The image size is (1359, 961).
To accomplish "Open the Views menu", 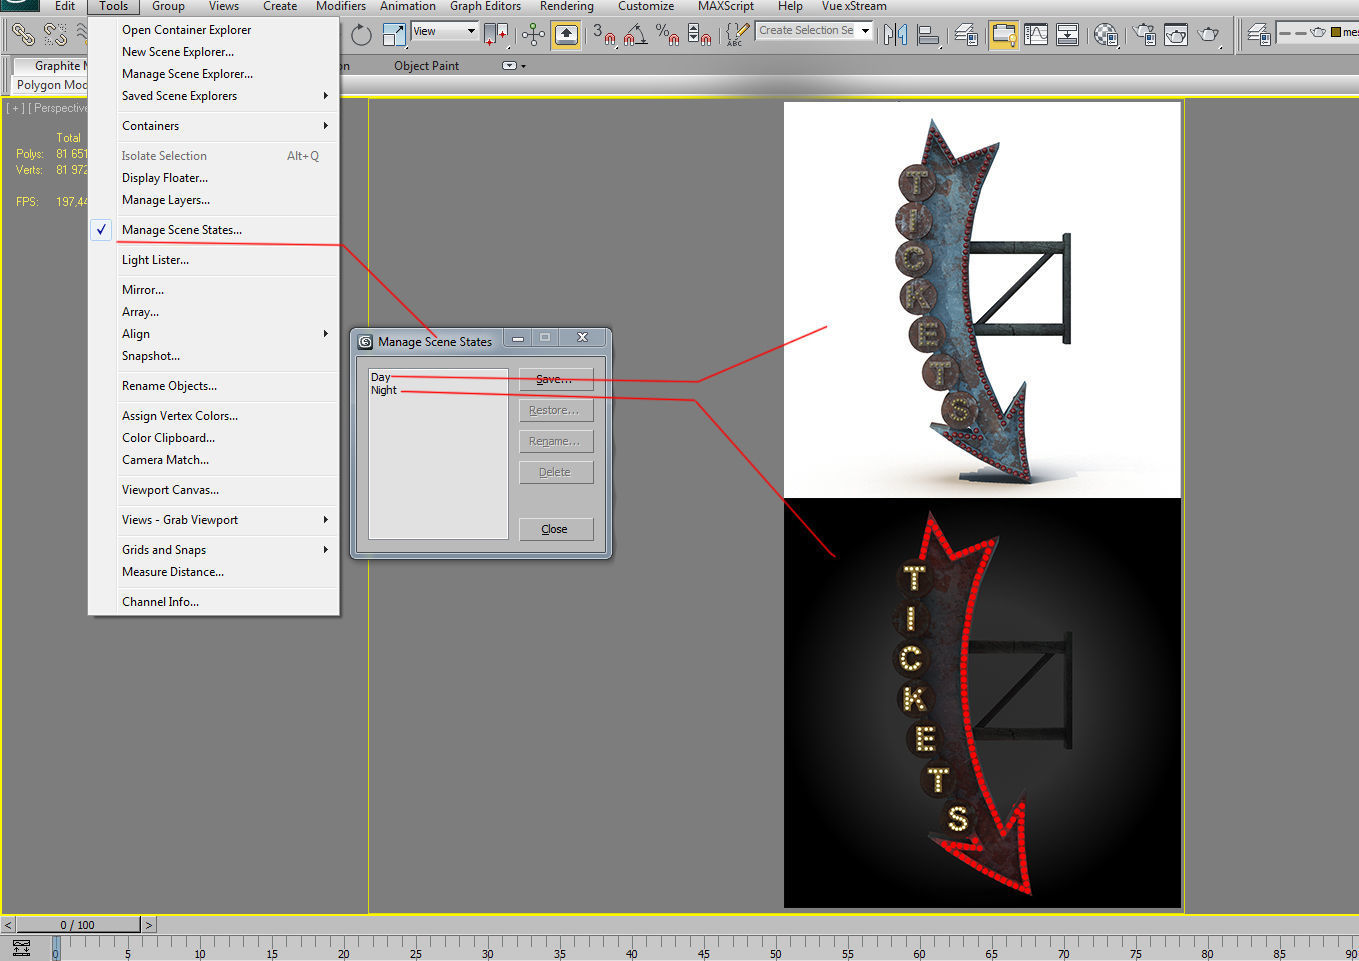I will [x=224, y=6].
